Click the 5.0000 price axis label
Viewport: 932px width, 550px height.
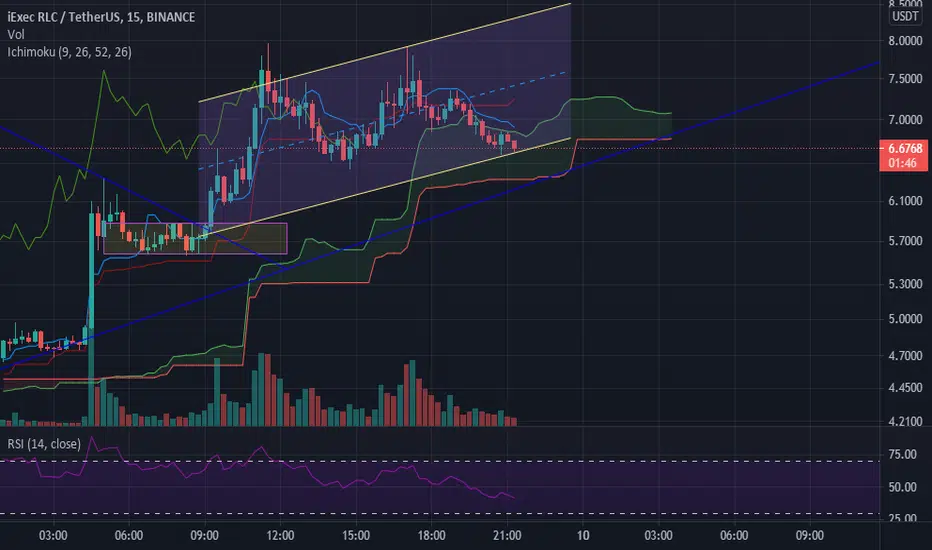click(x=905, y=319)
